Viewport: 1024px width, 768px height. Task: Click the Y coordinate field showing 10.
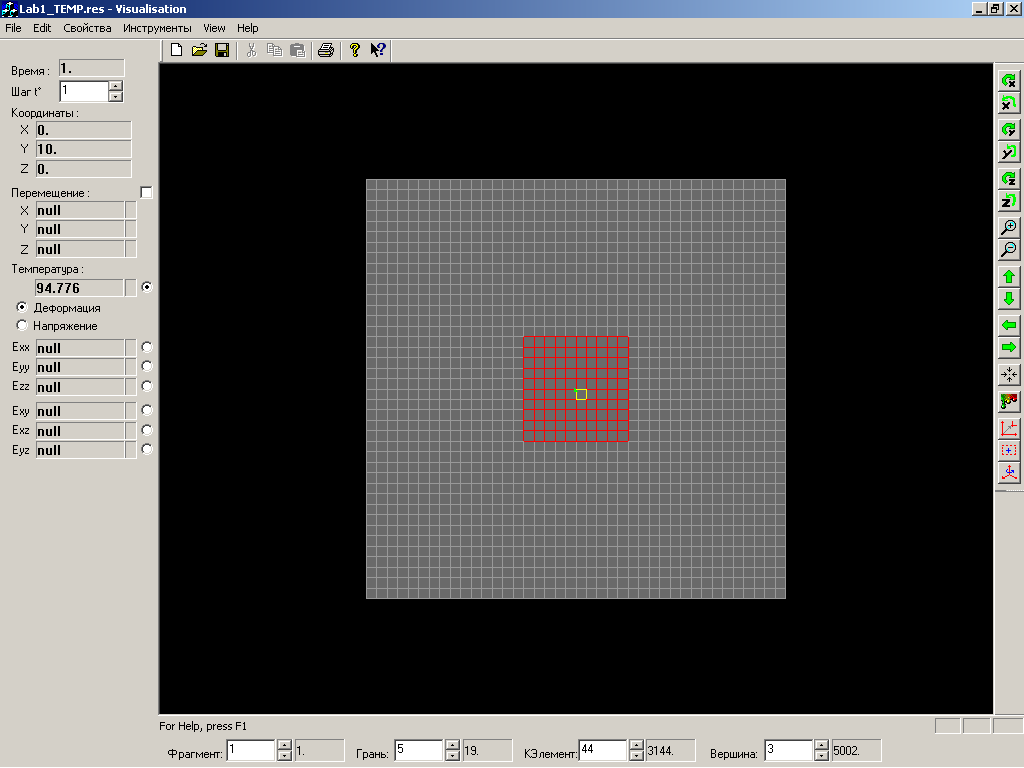tap(84, 150)
